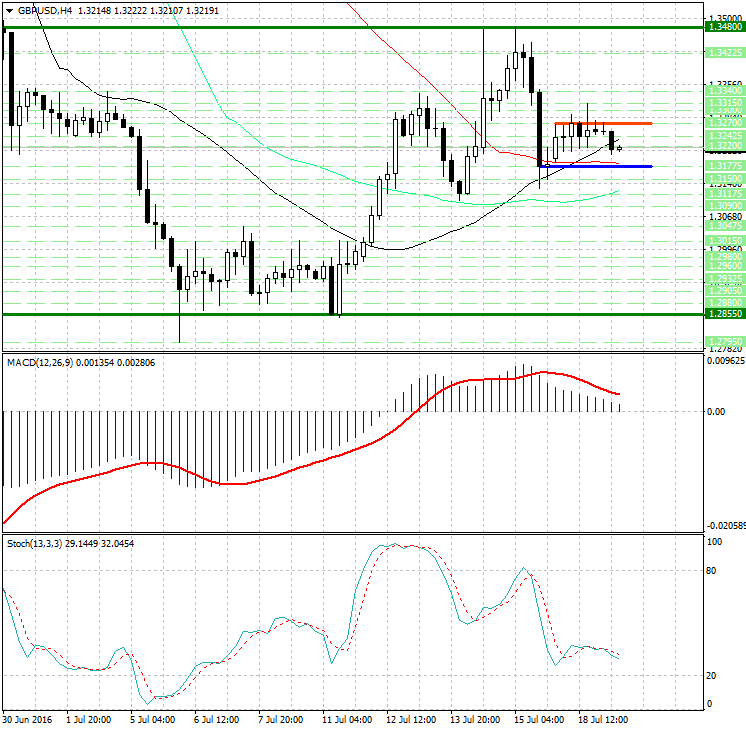746x731 pixels.
Task: Click the 1 Jul 20:00 time label
Action: tap(89, 719)
